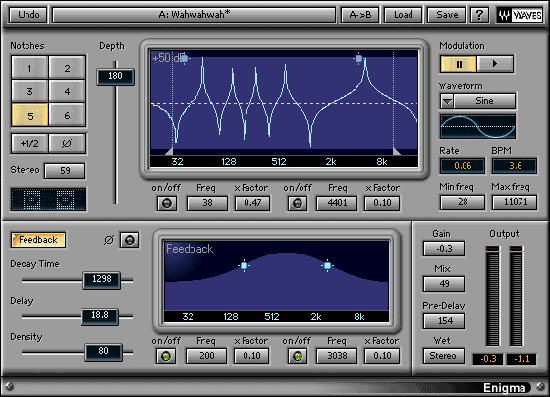Start modulation with the play button
The image size is (550, 397).
(495, 64)
